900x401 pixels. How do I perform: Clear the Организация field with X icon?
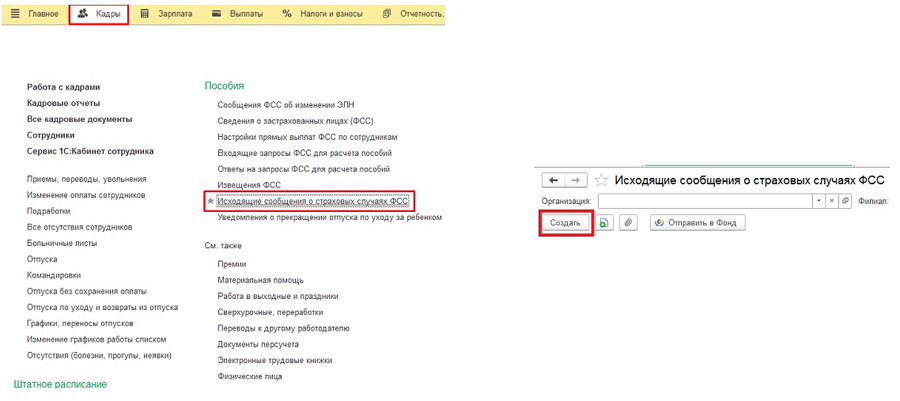[x=832, y=201]
